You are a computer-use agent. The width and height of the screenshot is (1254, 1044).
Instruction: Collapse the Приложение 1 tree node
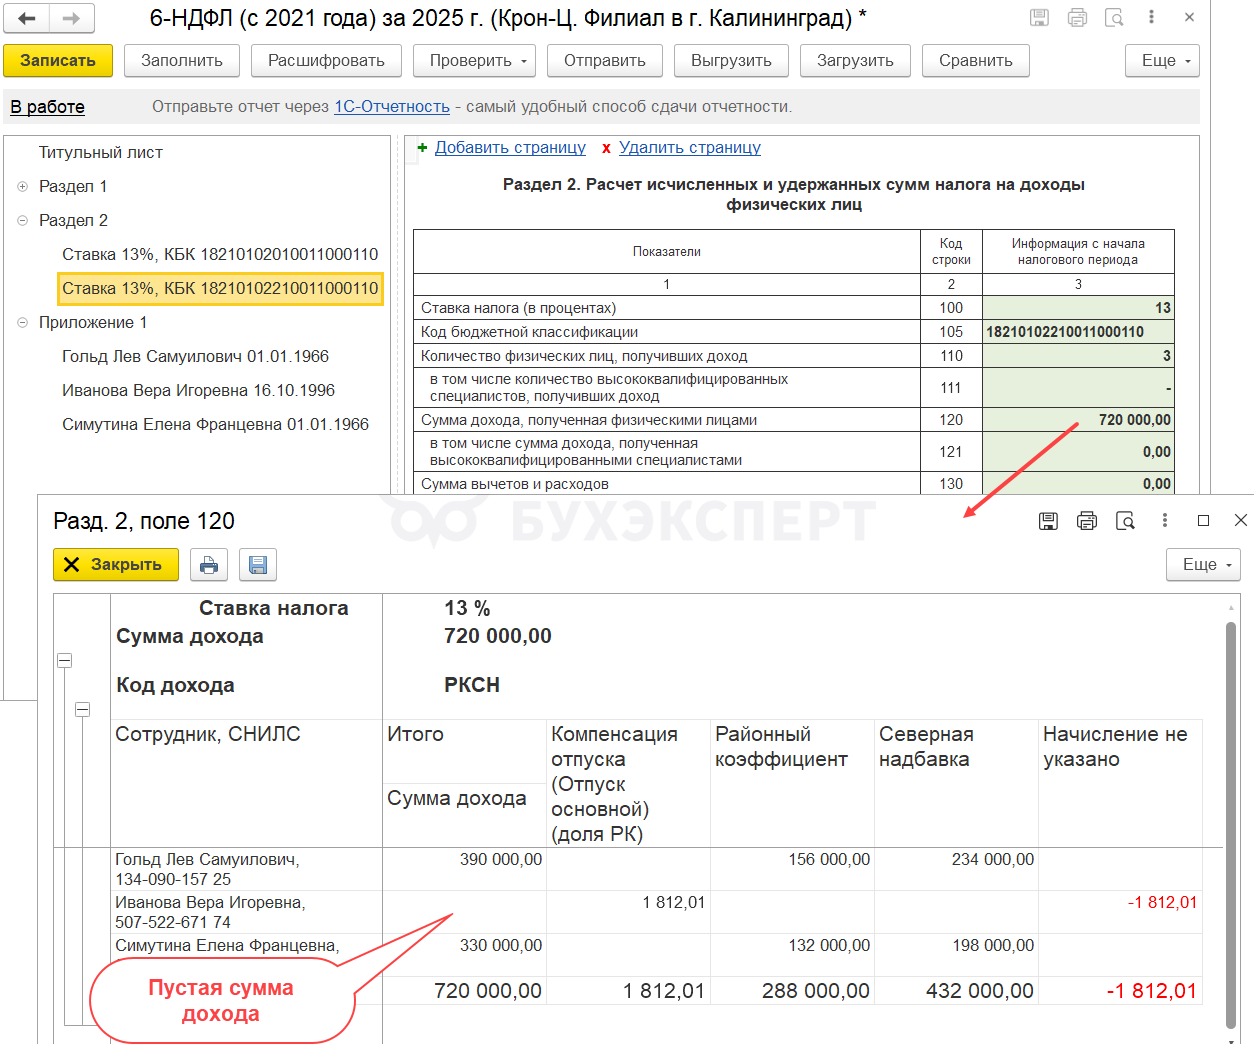(22, 323)
